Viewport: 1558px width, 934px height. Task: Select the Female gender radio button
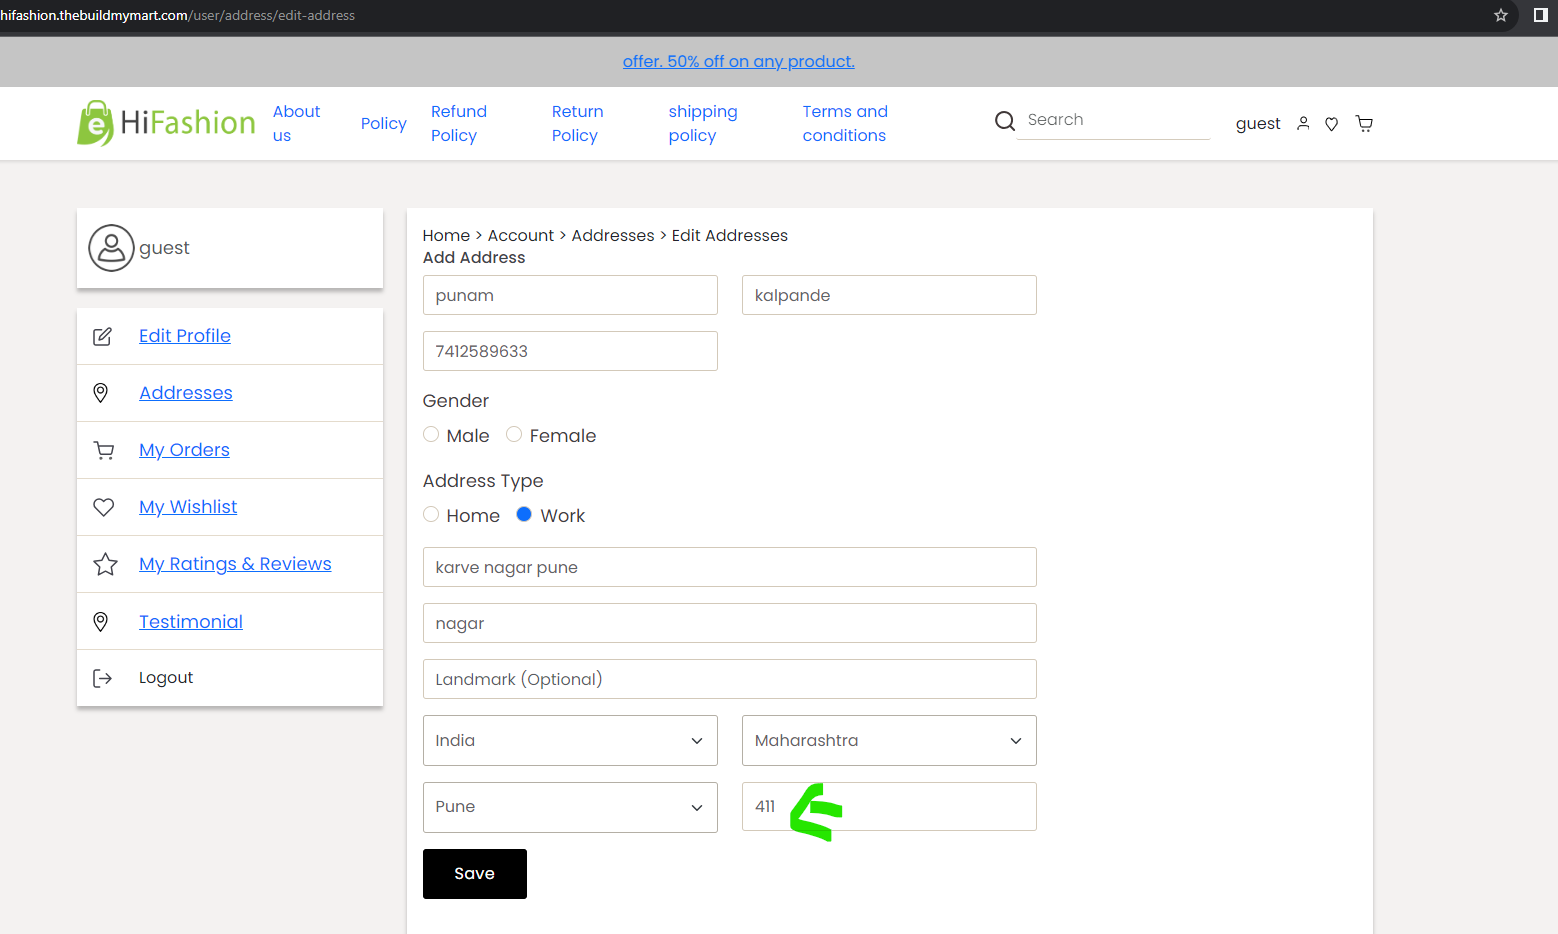pos(514,434)
